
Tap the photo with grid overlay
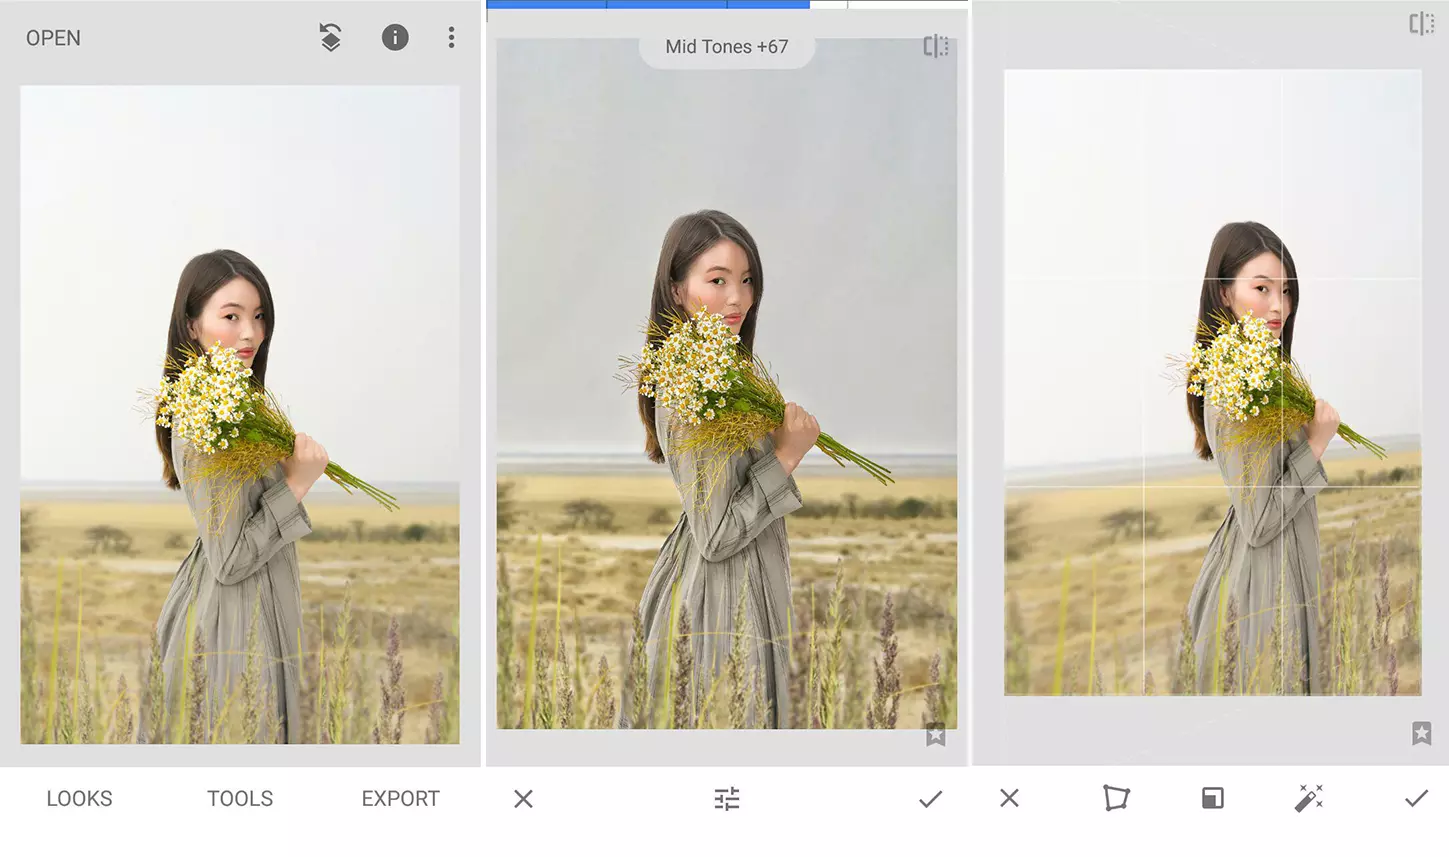point(1212,382)
